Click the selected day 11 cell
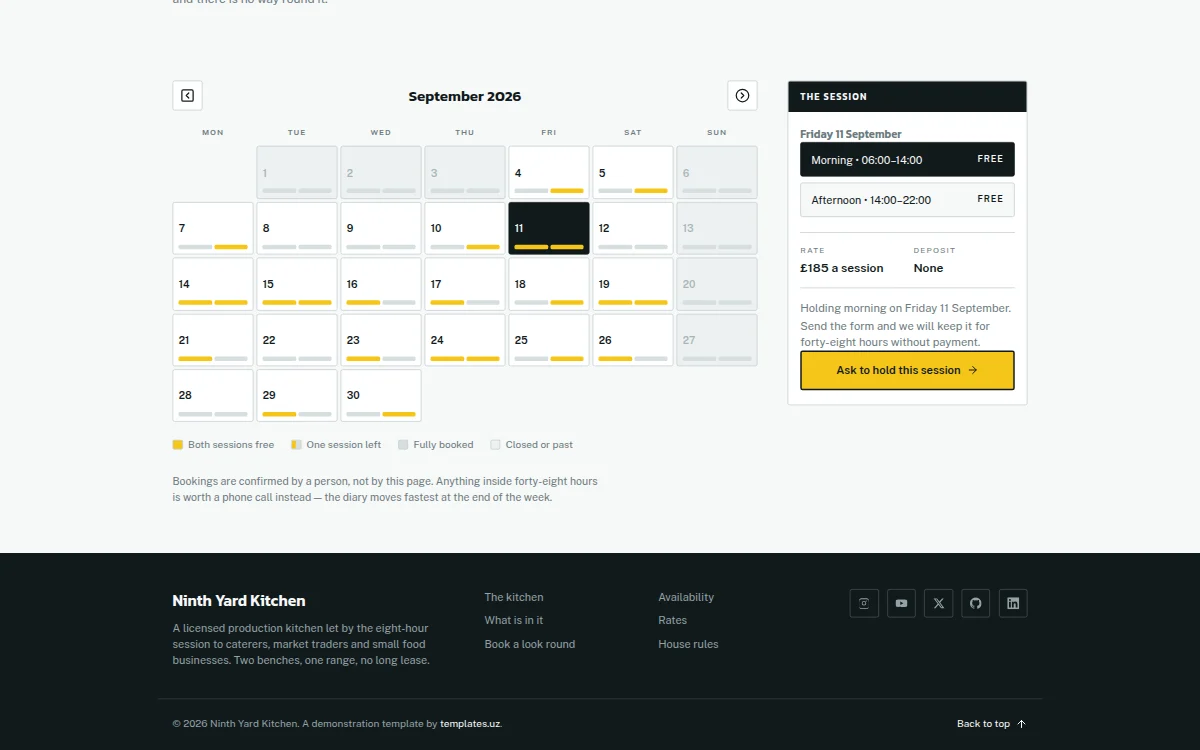The width and height of the screenshot is (1200, 750). pos(549,228)
